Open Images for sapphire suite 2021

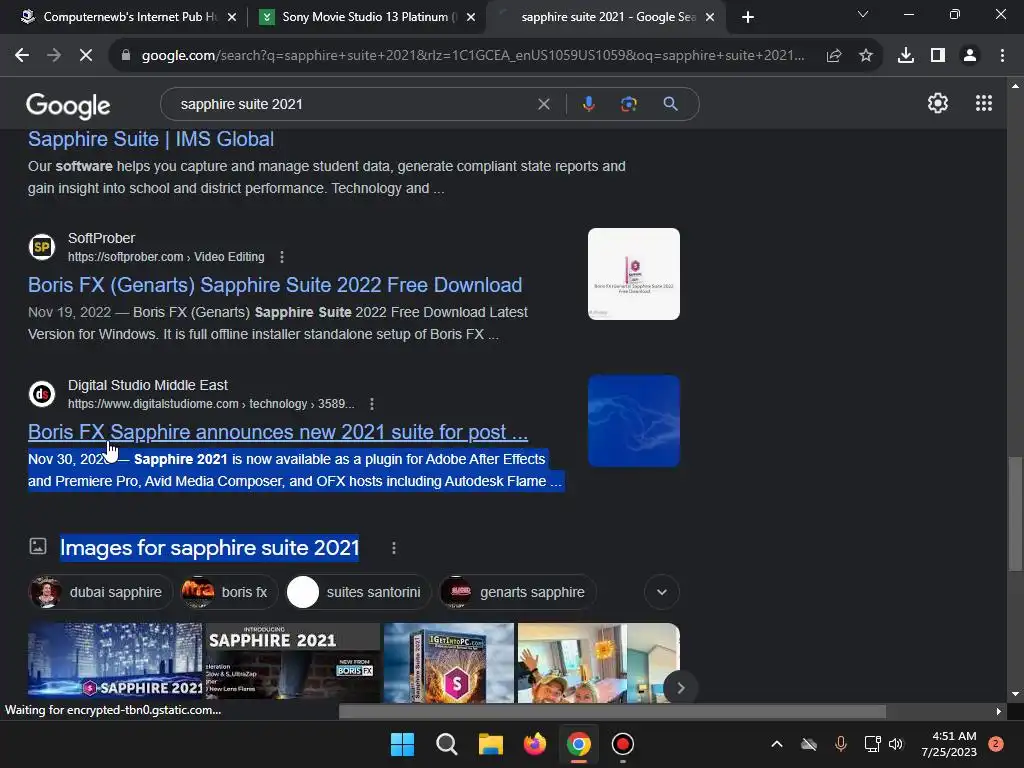pos(210,547)
